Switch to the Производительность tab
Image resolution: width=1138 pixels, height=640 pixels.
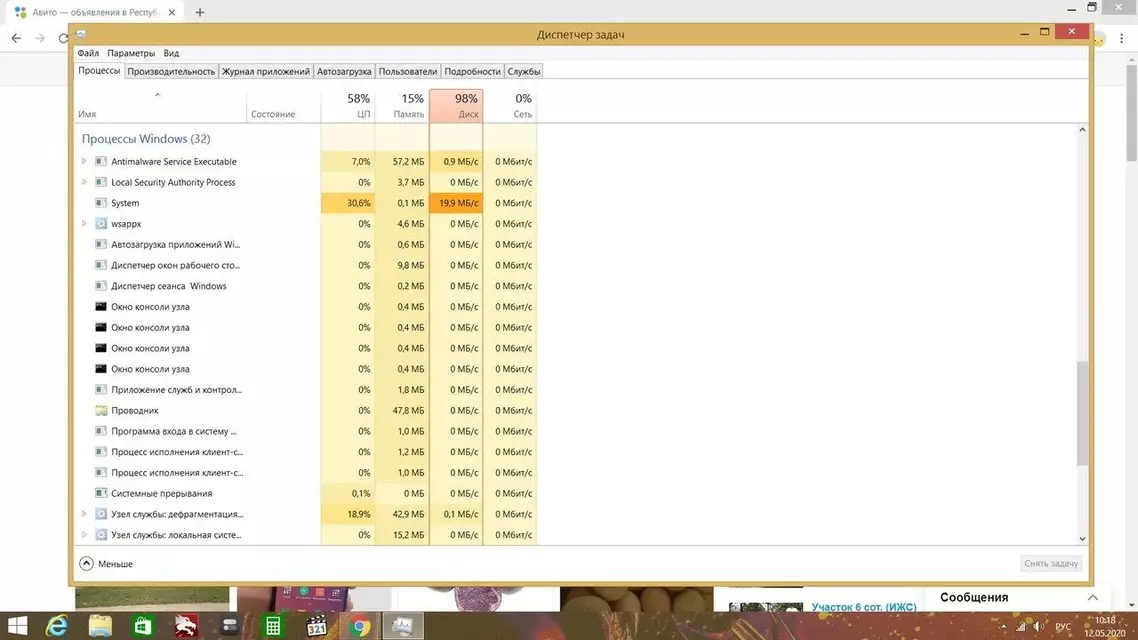point(171,71)
